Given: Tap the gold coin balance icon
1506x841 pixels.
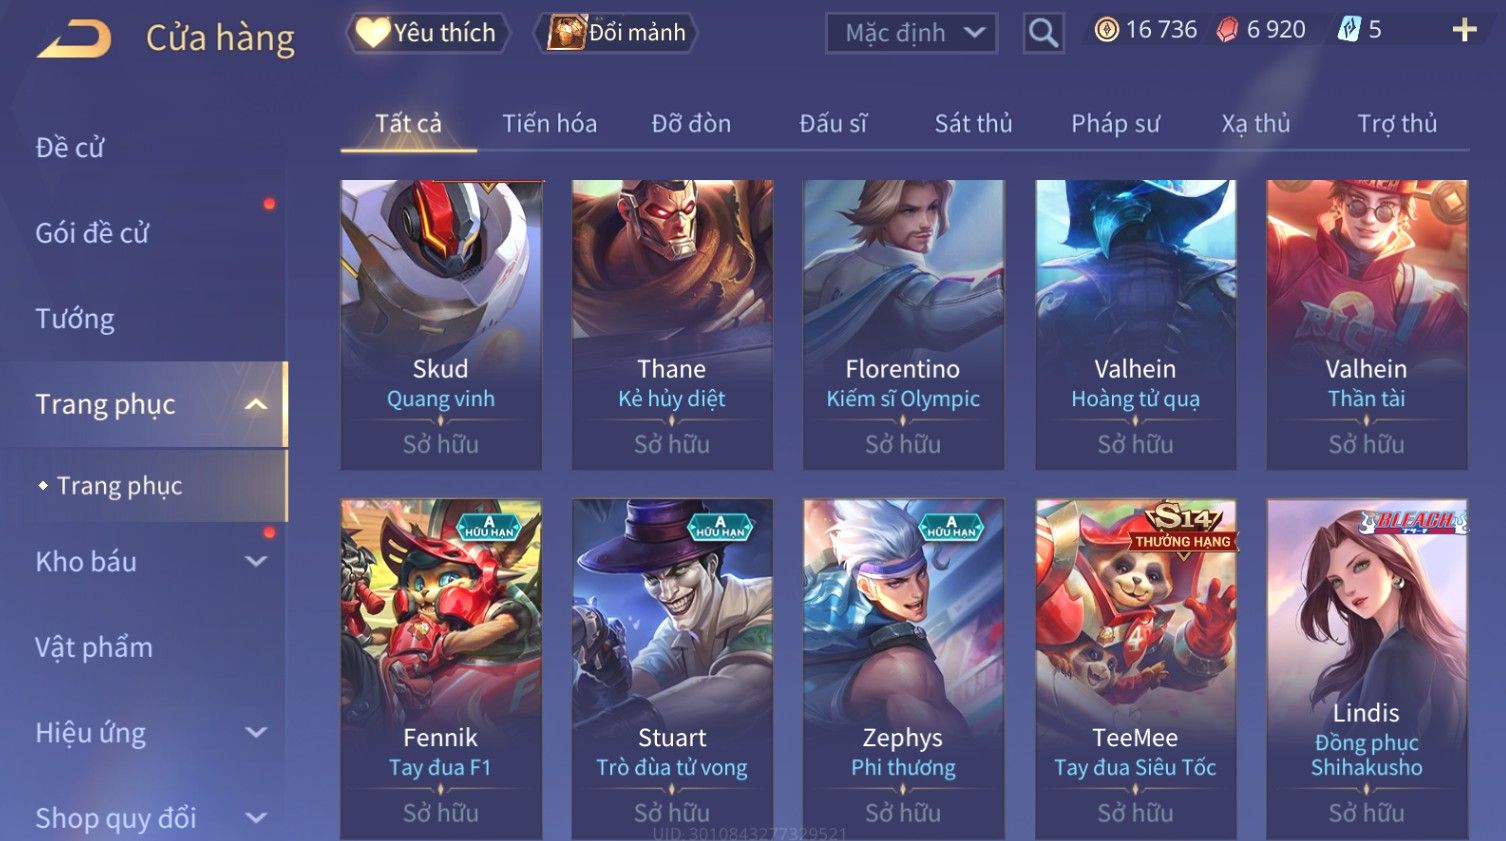Looking at the screenshot, I should pos(1106,30).
